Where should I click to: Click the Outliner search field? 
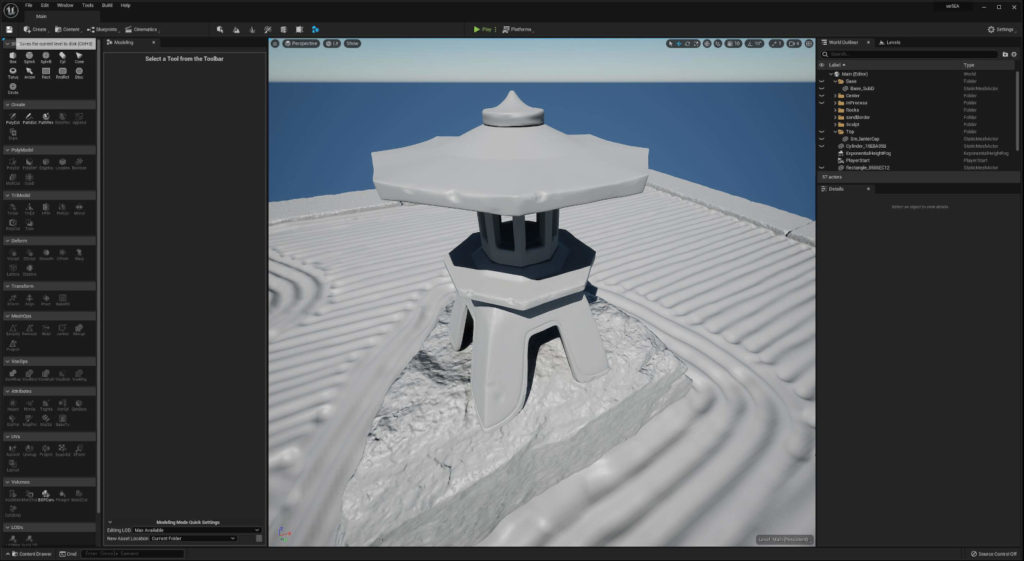(x=910, y=54)
